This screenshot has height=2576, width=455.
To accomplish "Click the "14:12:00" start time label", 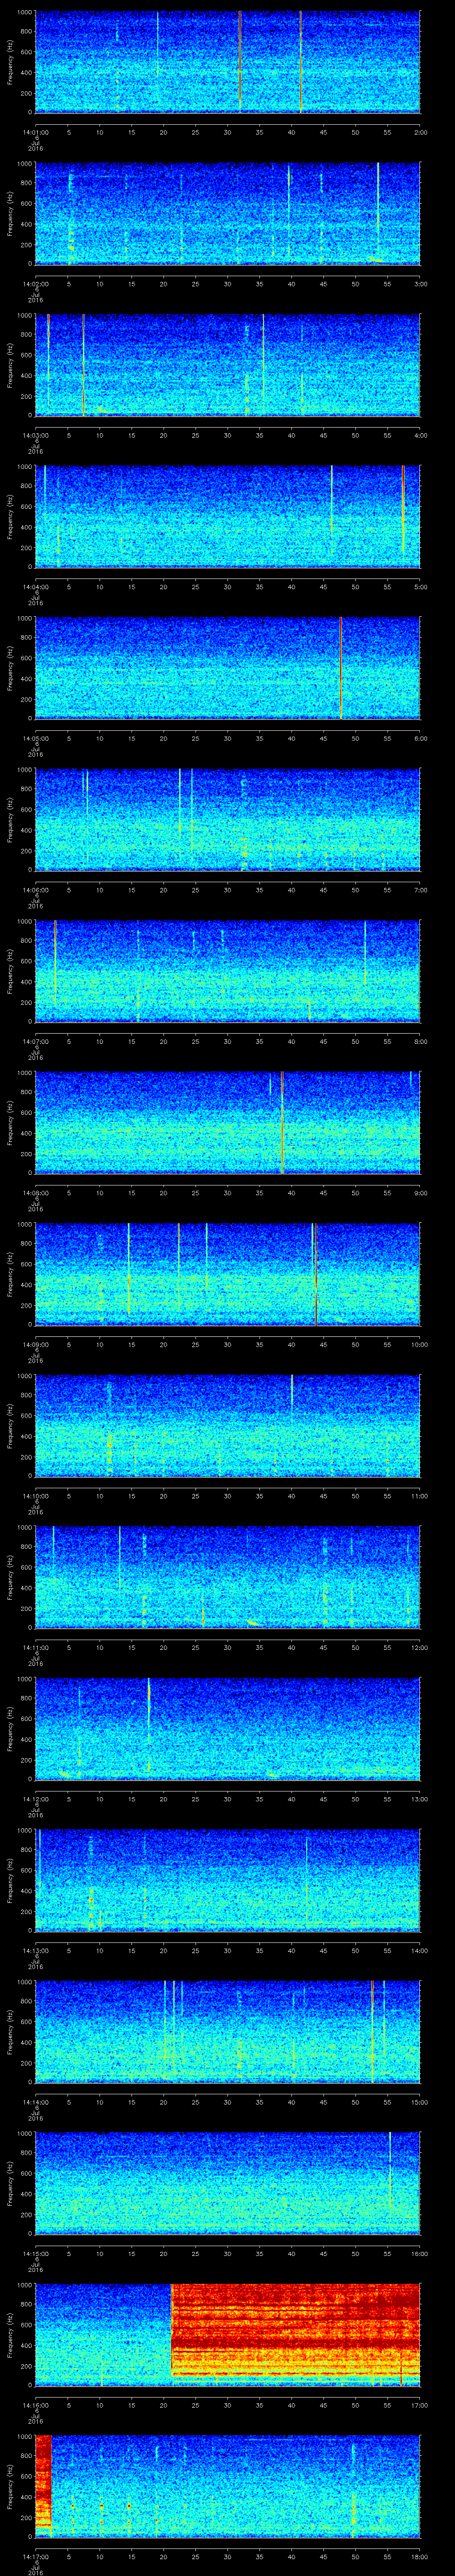I will (35, 1798).
